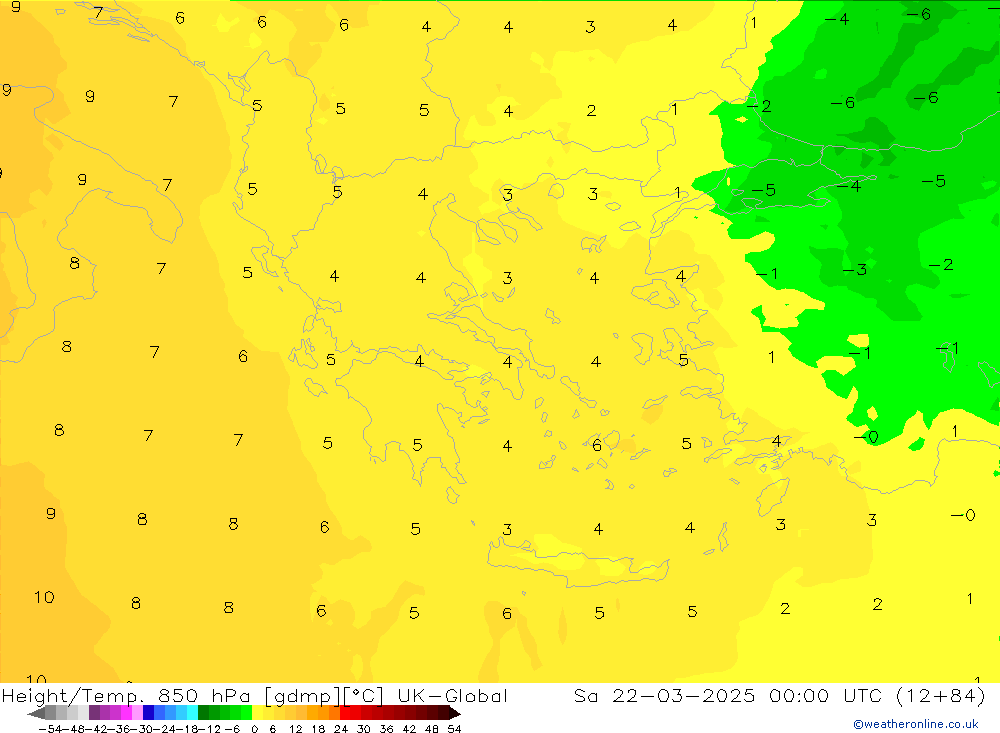
Task: Click the dark blue swatch above the -30 label
Action: (x=149, y=713)
